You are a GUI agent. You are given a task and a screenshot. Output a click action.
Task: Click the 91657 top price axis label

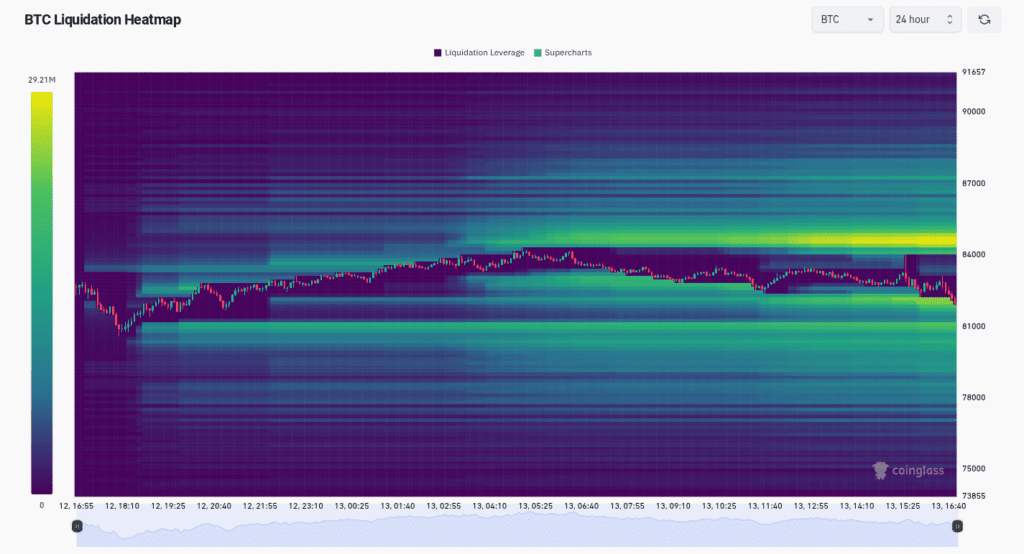pos(975,72)
